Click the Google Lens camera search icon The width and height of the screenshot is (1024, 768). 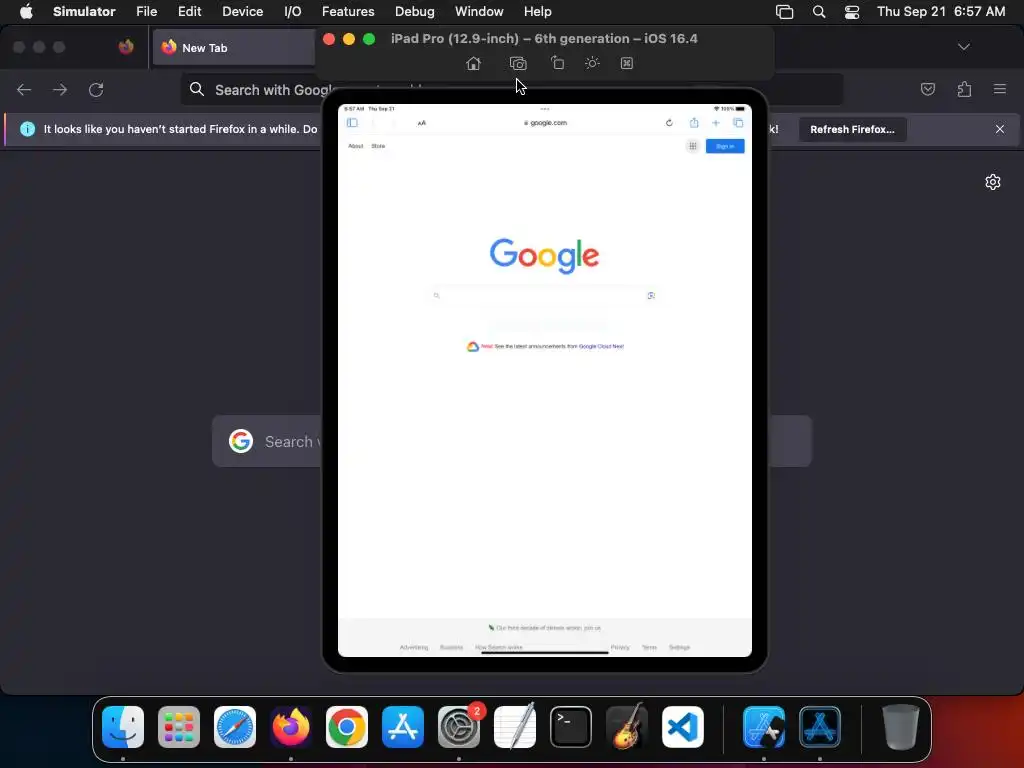(x=651, y=296)
